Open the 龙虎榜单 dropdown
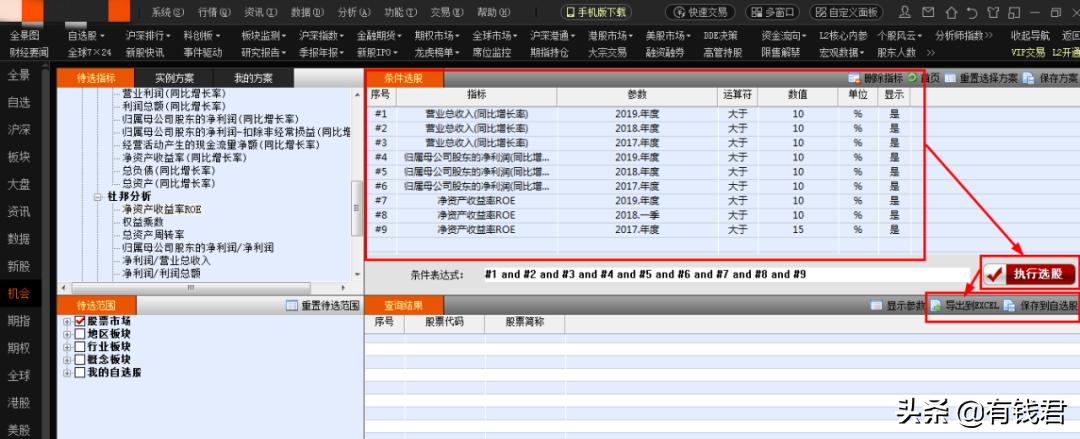 click(x=437, y=52)
